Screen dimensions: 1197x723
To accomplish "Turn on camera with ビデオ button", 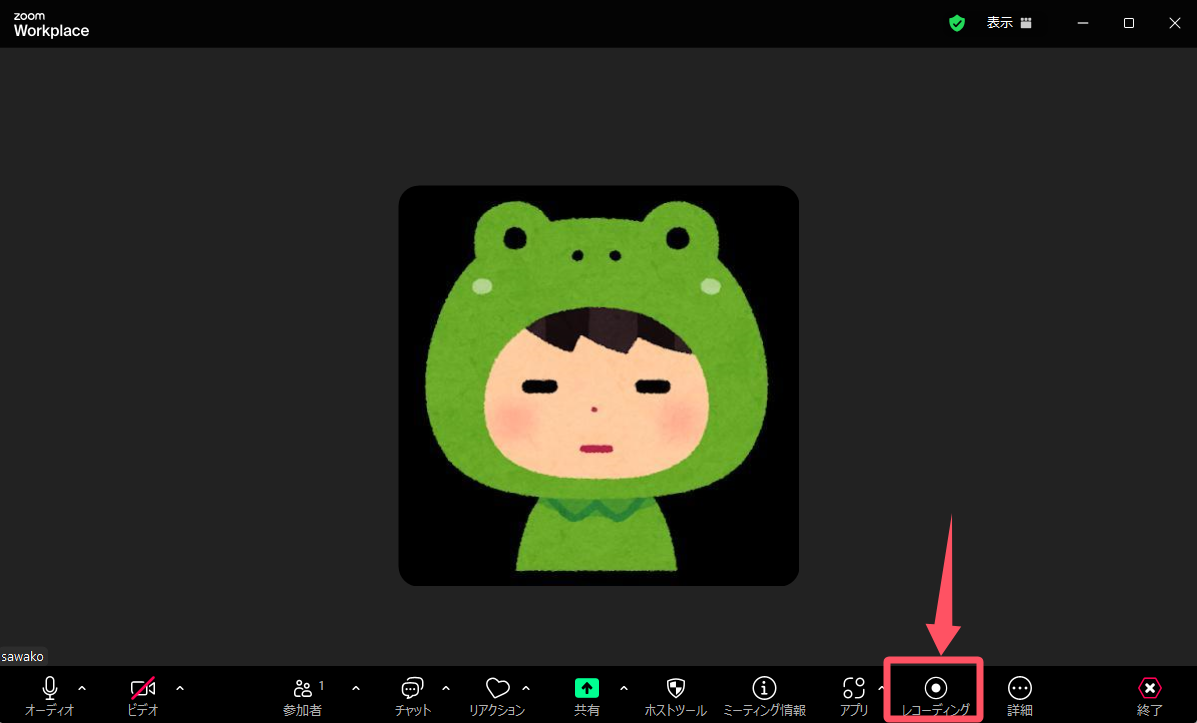I will [x=143, y=694].
